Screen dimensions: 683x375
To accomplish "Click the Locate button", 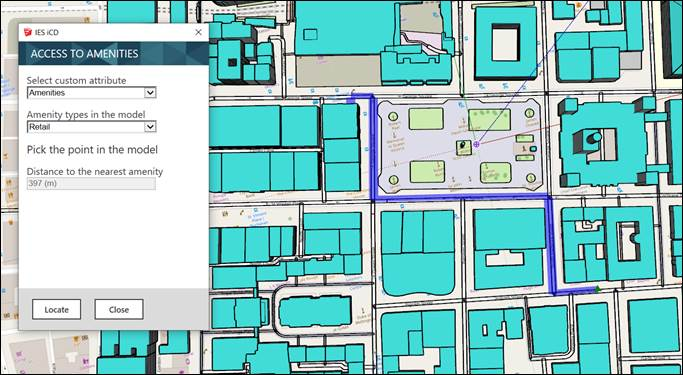I will coord(57,309).
